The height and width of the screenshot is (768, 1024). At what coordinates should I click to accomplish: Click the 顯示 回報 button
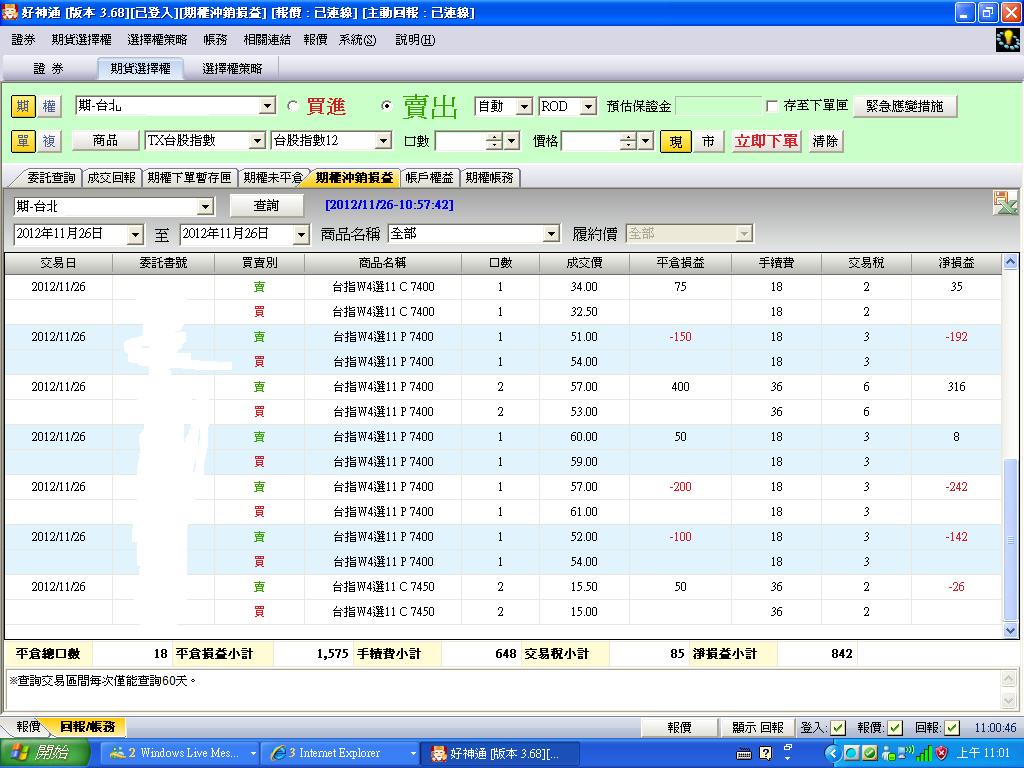758,728
